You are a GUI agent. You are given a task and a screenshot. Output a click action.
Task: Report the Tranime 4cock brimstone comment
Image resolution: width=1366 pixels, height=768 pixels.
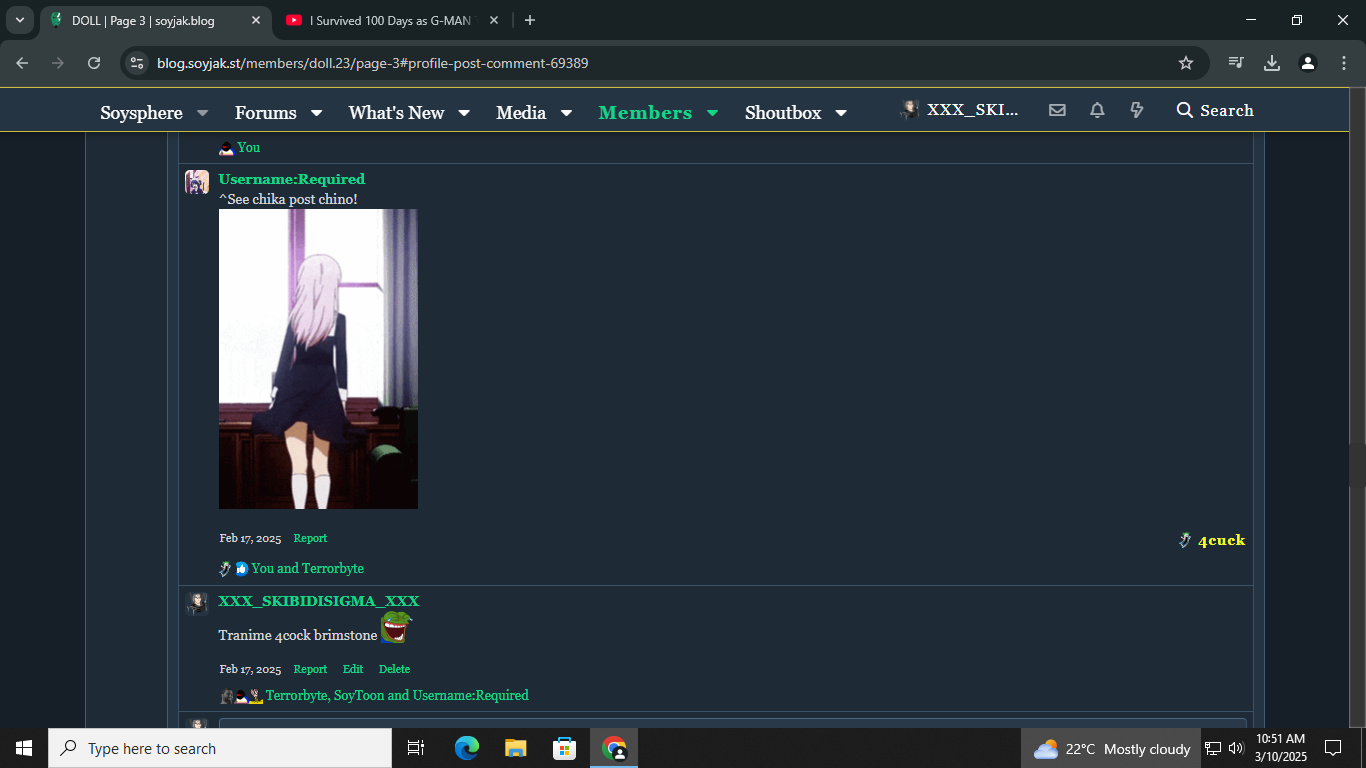310,669
